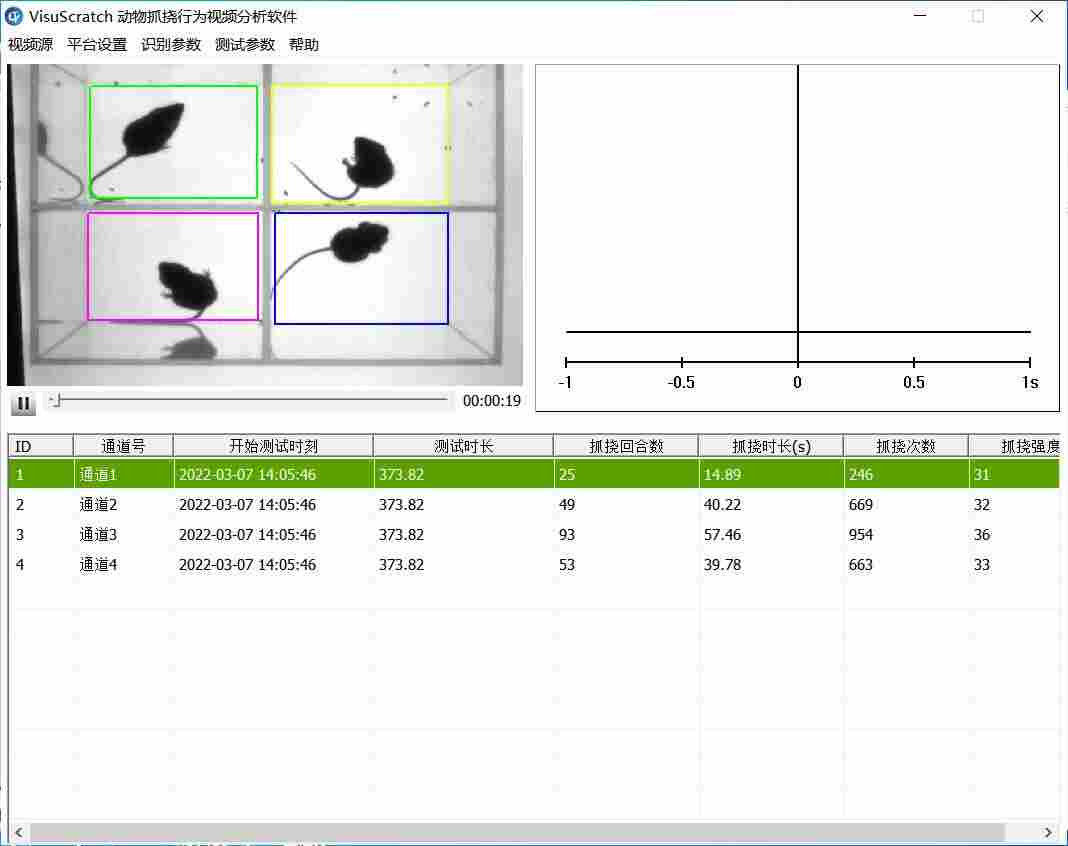Viewport: 1068px width, 846px height.
Task: Click the video progress slider handle
Action: 56,401
